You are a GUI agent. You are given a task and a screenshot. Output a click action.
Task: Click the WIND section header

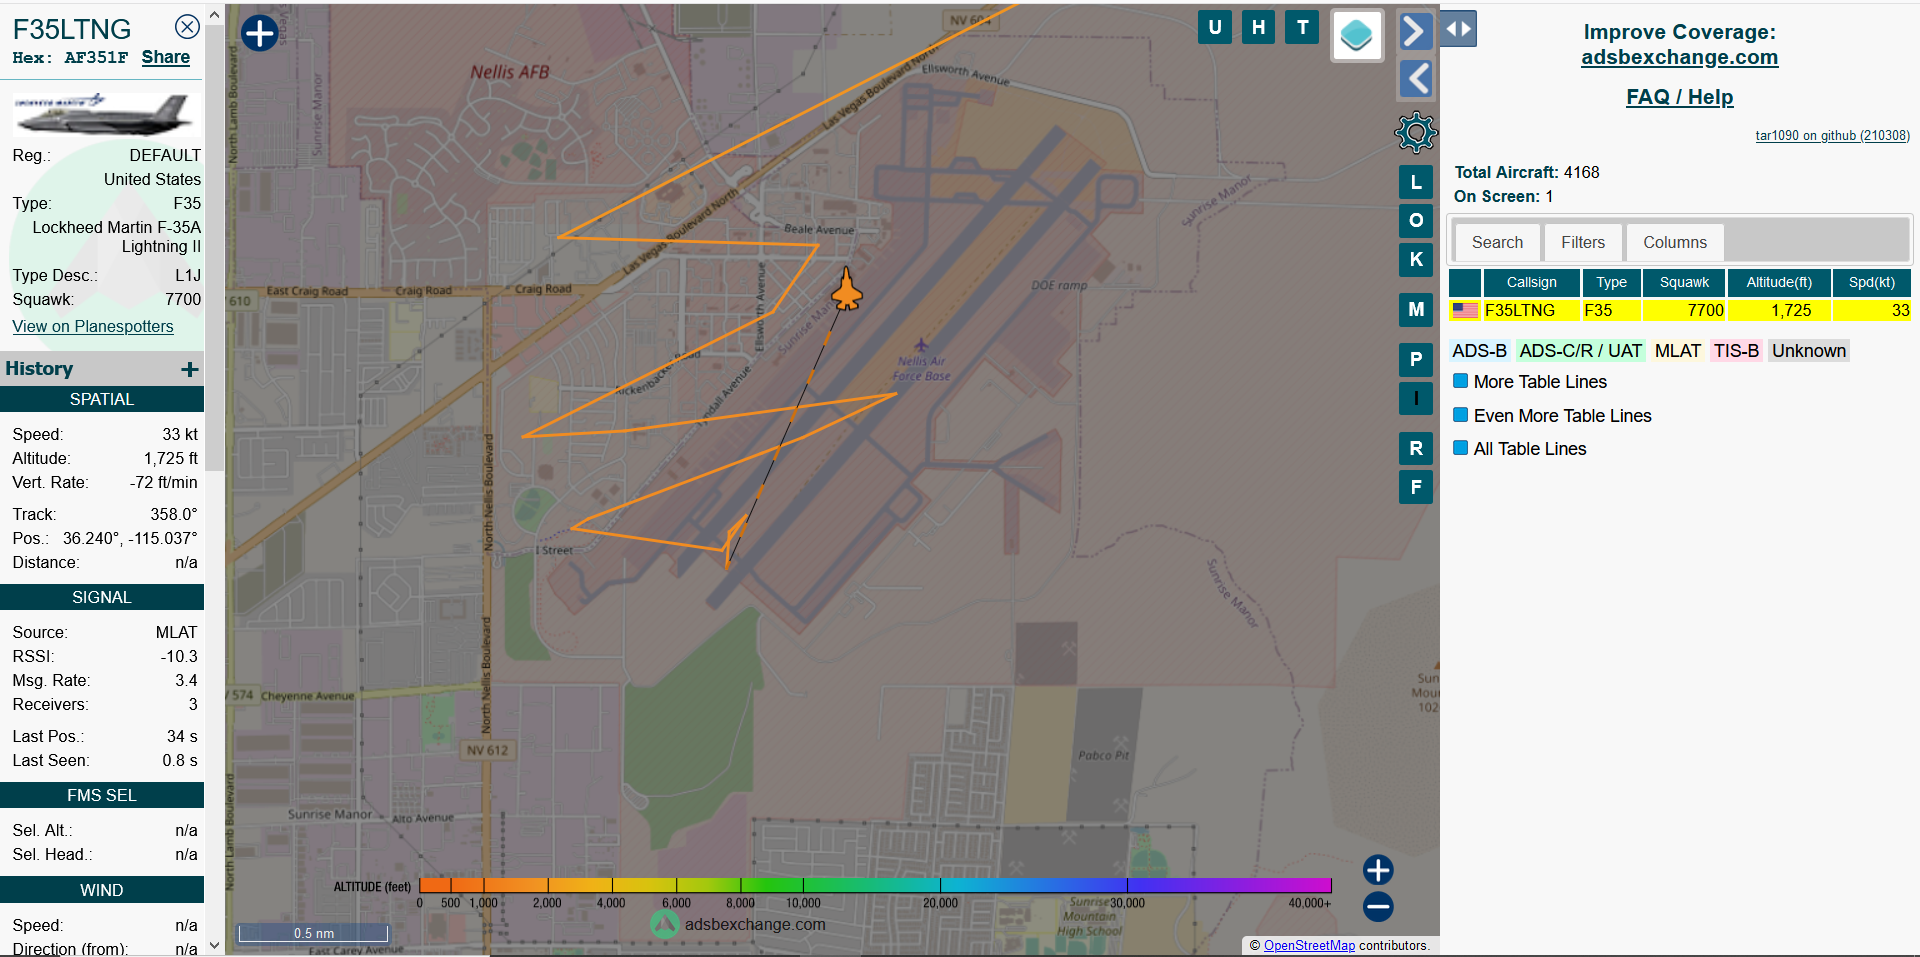[x=102, y=890]
